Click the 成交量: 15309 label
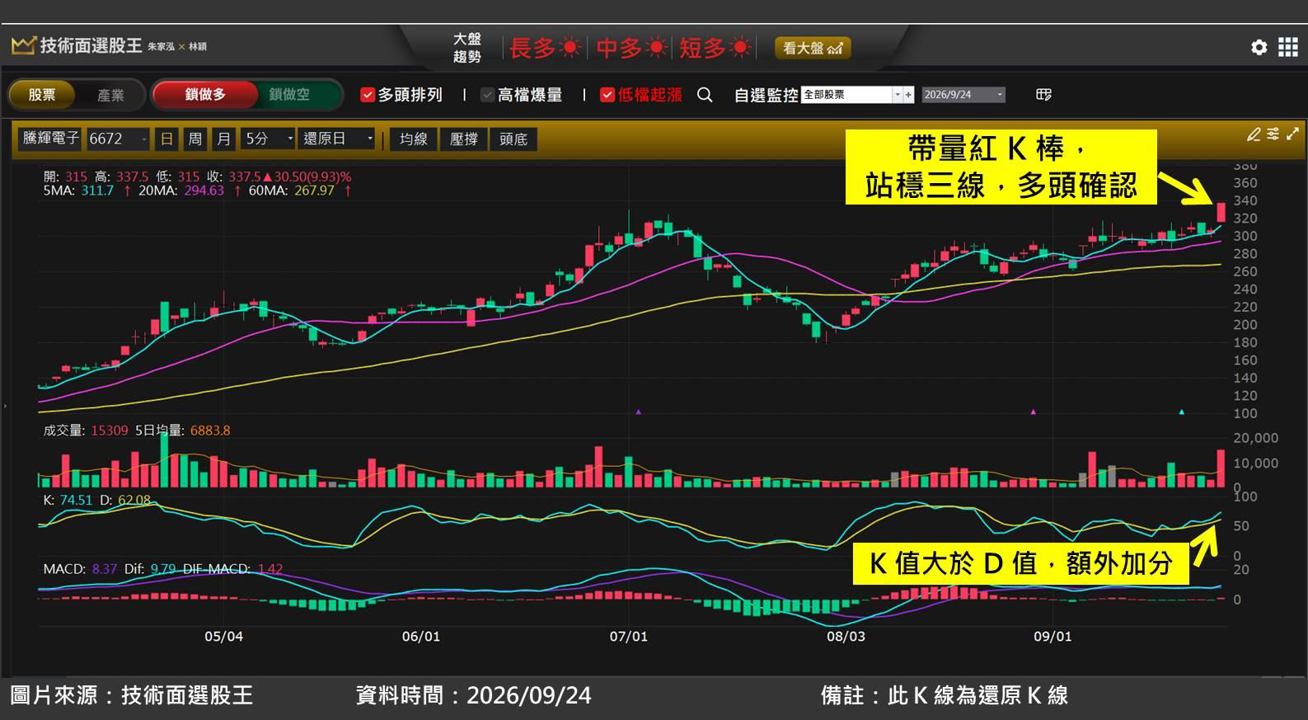 pyautogui.click(x=85, y=430)
